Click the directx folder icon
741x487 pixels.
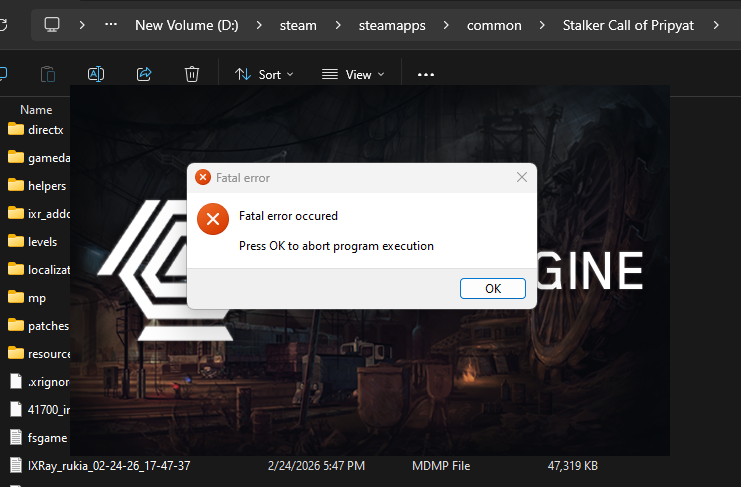click(16, 129)
